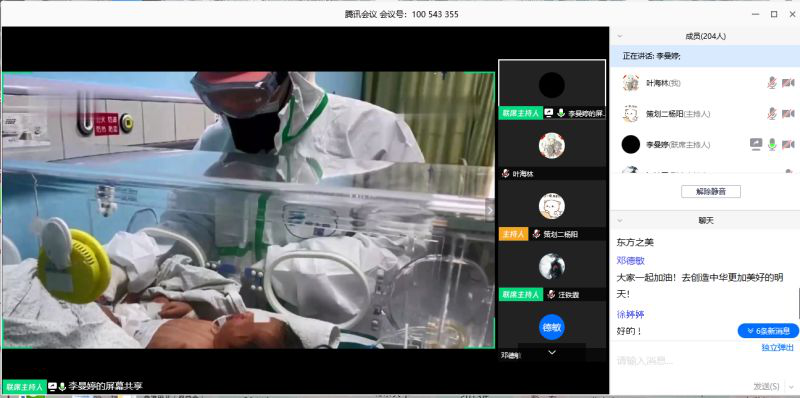Click the camera-off icon for 策划二杨阳
The height and width of the screenshot is (398, 800).
tap(788, 113)
